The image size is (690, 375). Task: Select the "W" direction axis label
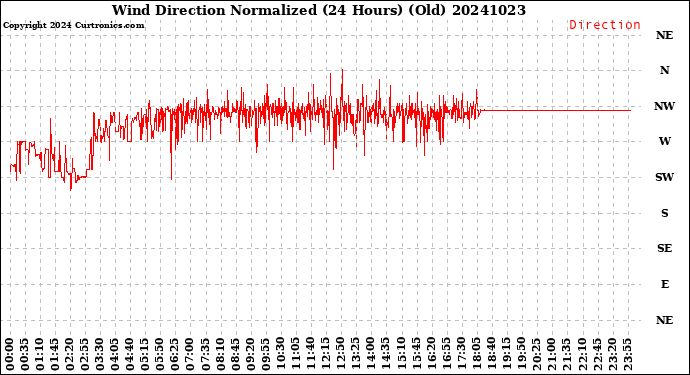(664, 141)
